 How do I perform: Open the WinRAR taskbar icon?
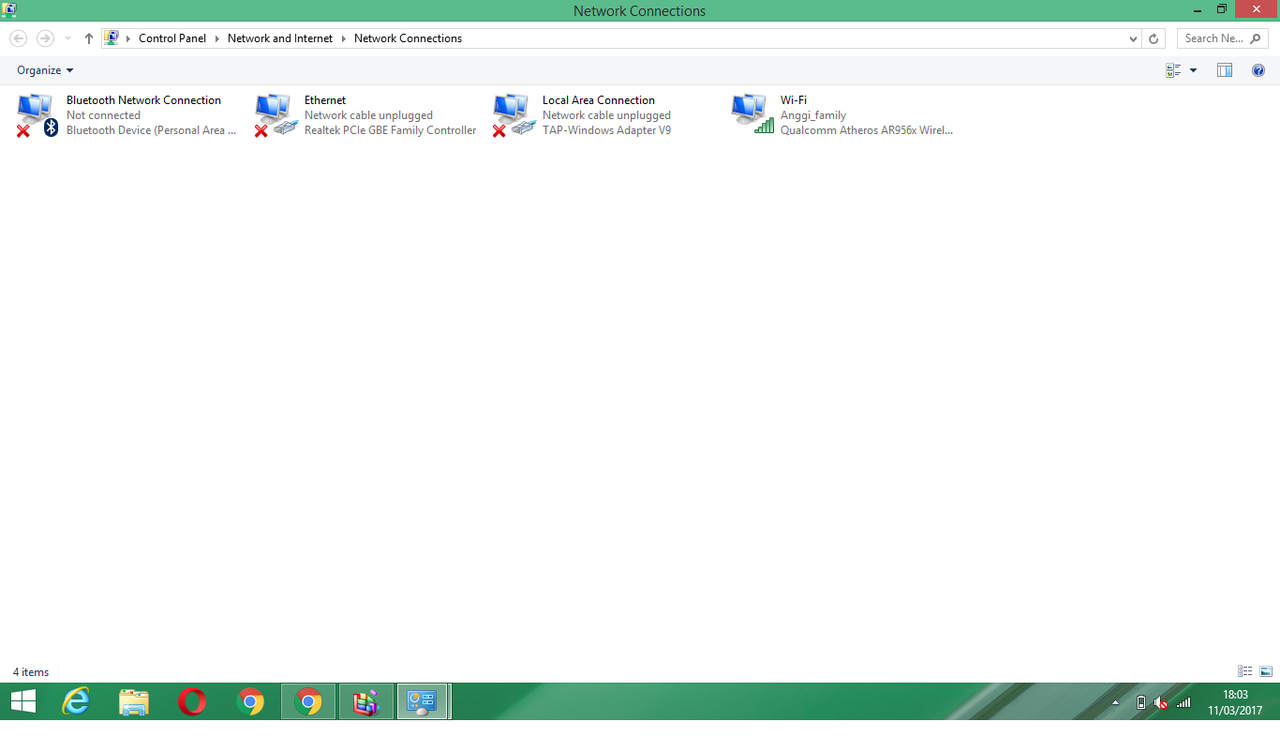[366, 701]
